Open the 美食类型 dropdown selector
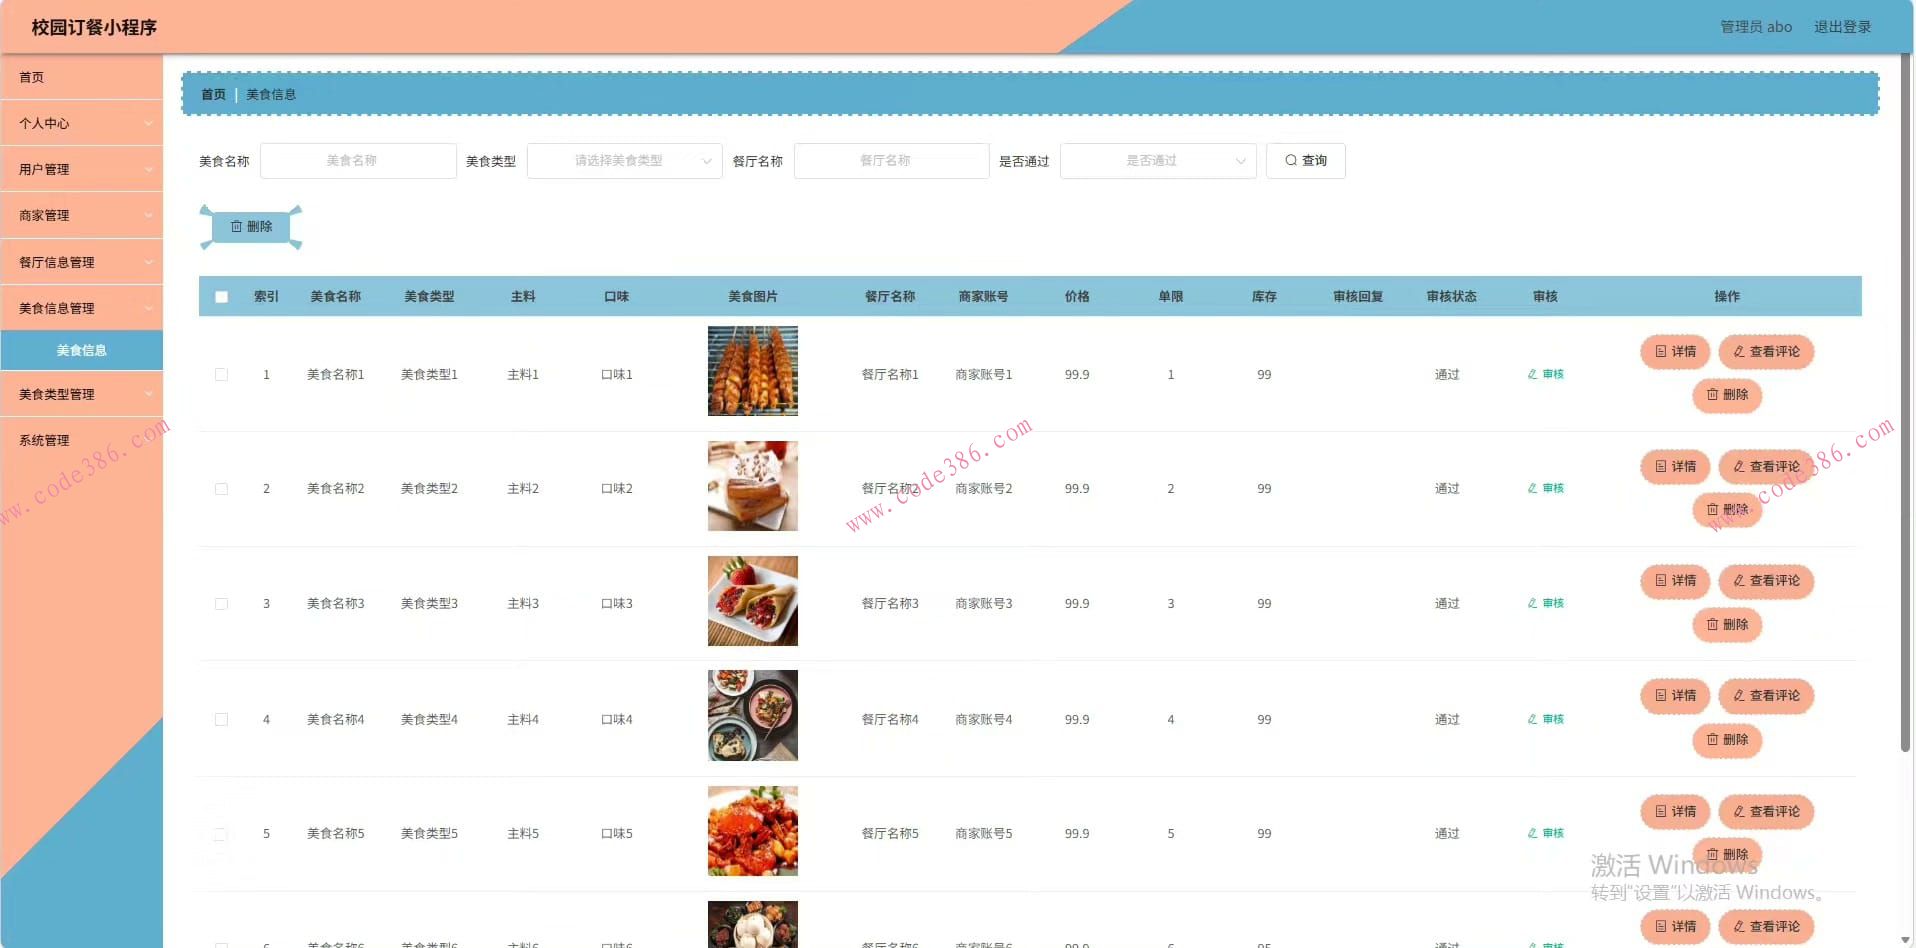Viewport: 1916px width, 948px height. 624,161
